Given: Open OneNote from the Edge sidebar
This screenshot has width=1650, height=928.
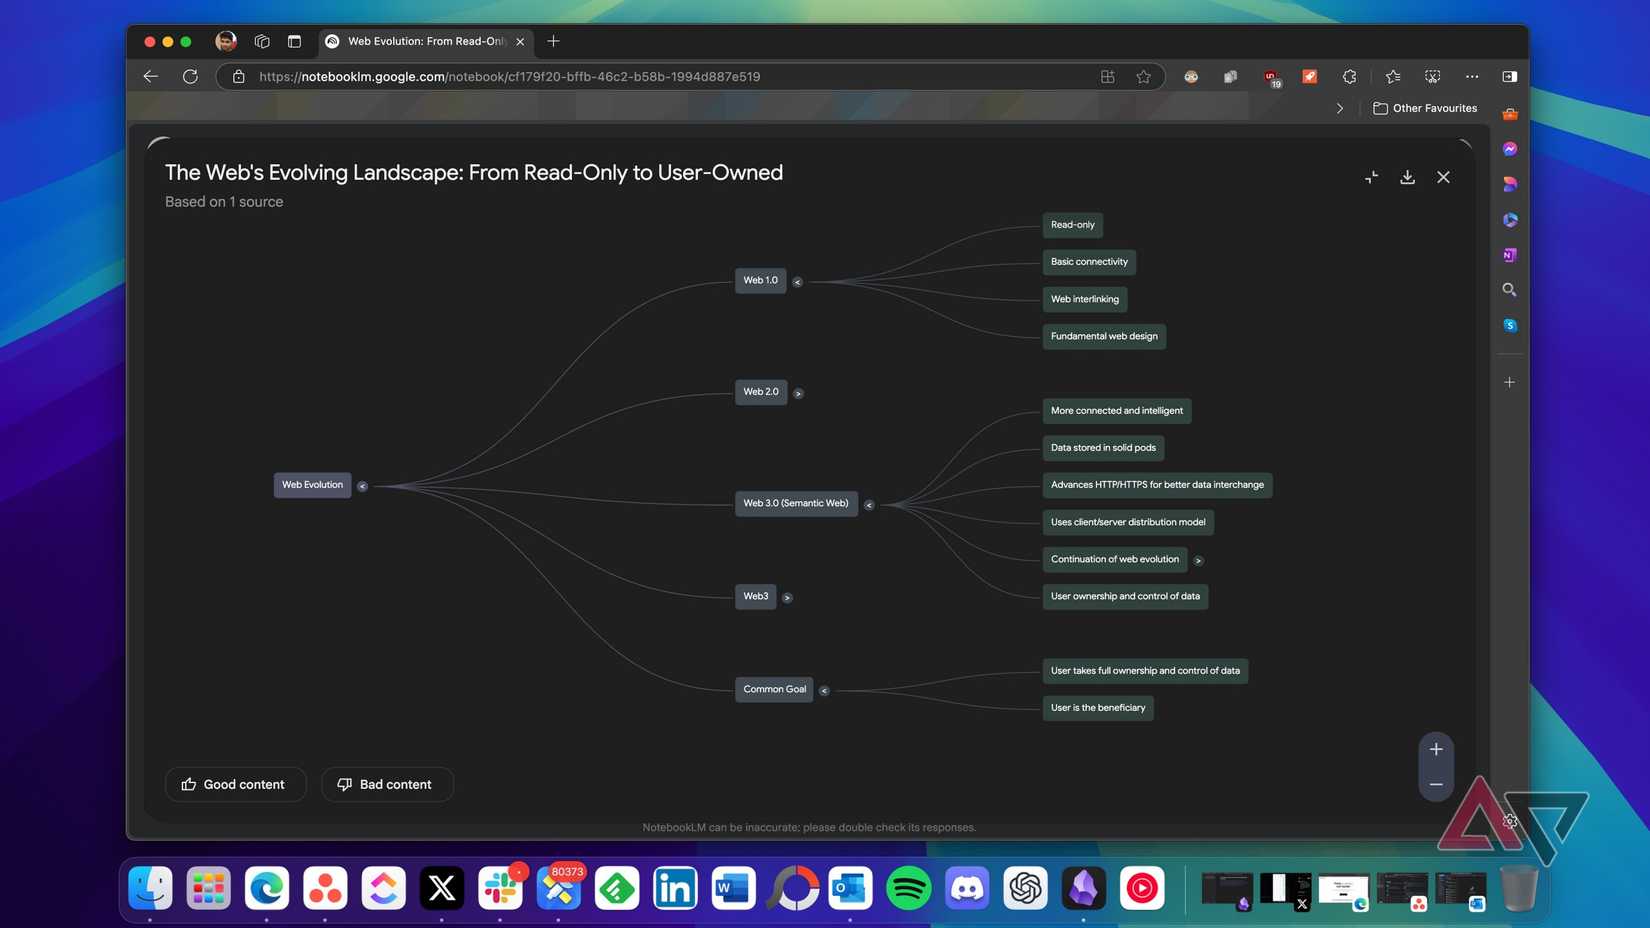Looking at the screenshot, I should coord(1510,255).
